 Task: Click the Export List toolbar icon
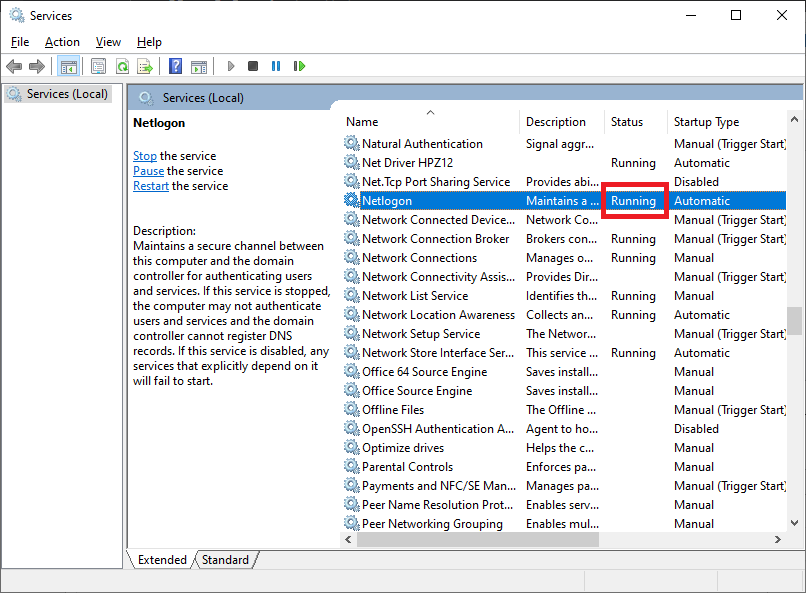pyautogui.click(x=145, y=66)
